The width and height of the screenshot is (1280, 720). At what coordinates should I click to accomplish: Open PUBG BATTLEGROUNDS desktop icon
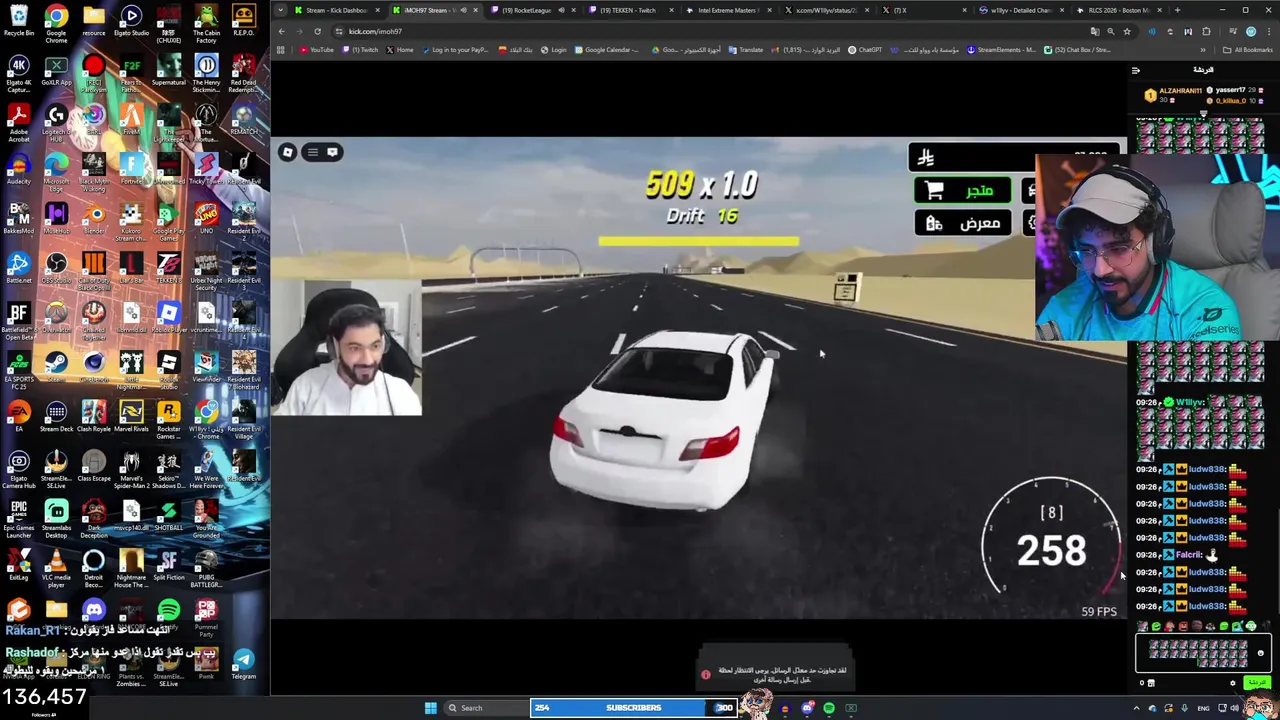point(206,568)
